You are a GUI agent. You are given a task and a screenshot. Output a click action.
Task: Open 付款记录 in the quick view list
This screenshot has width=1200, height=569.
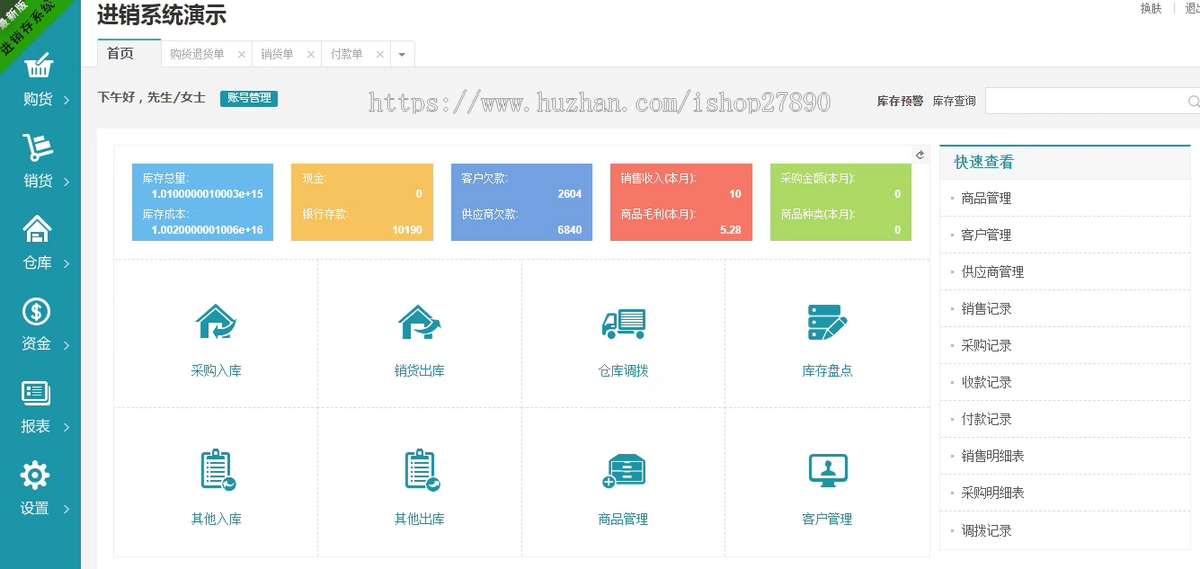pos(986,419)
